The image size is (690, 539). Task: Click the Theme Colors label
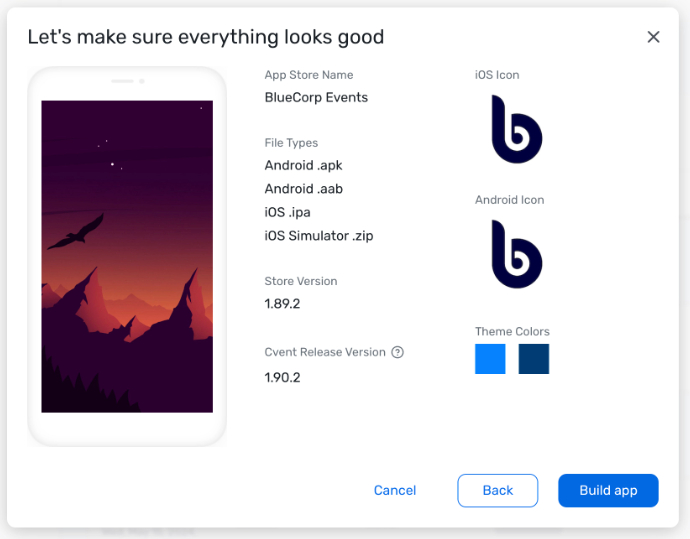point(512,331)
